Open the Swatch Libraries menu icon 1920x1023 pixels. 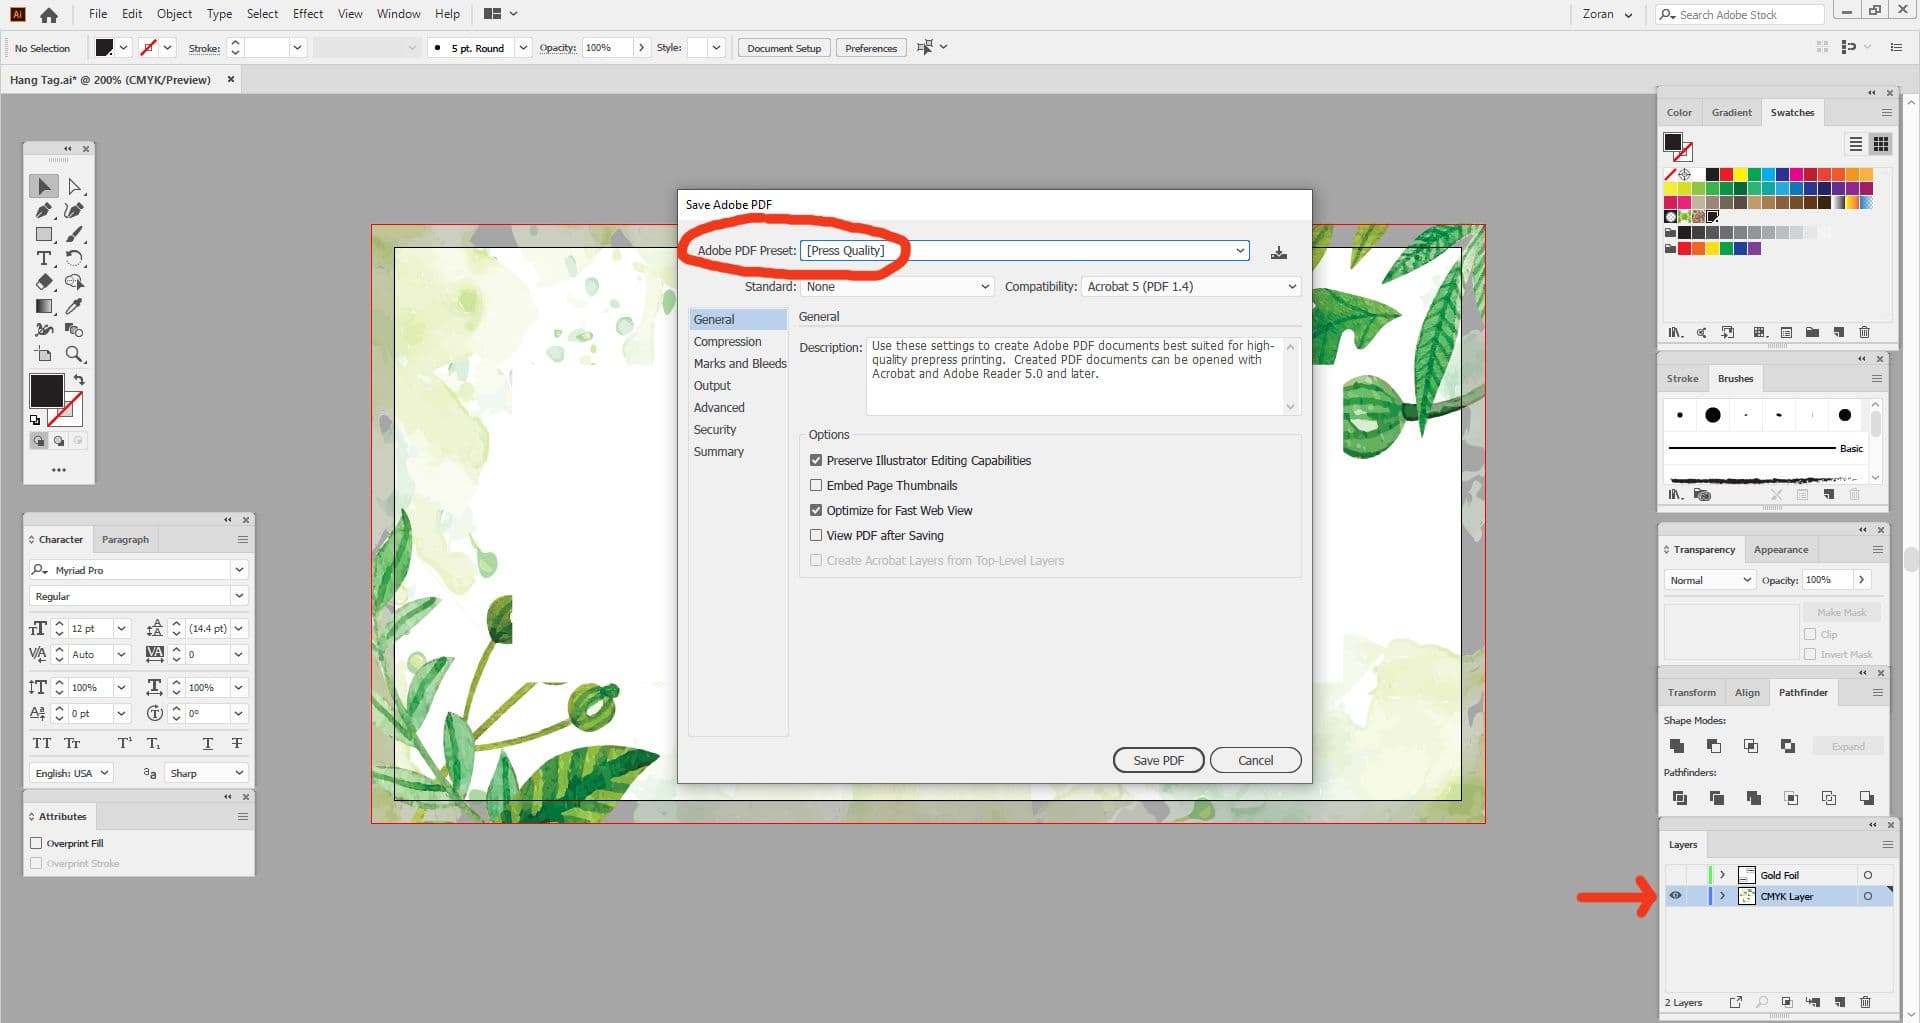1674,332
